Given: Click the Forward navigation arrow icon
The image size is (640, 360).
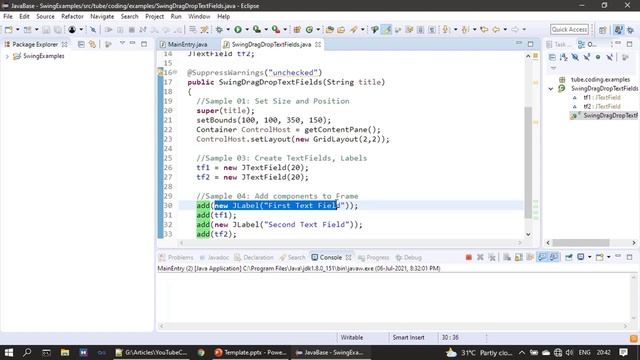Looking at the screenshot, I should pyautogui.click(x=515, y=29).
